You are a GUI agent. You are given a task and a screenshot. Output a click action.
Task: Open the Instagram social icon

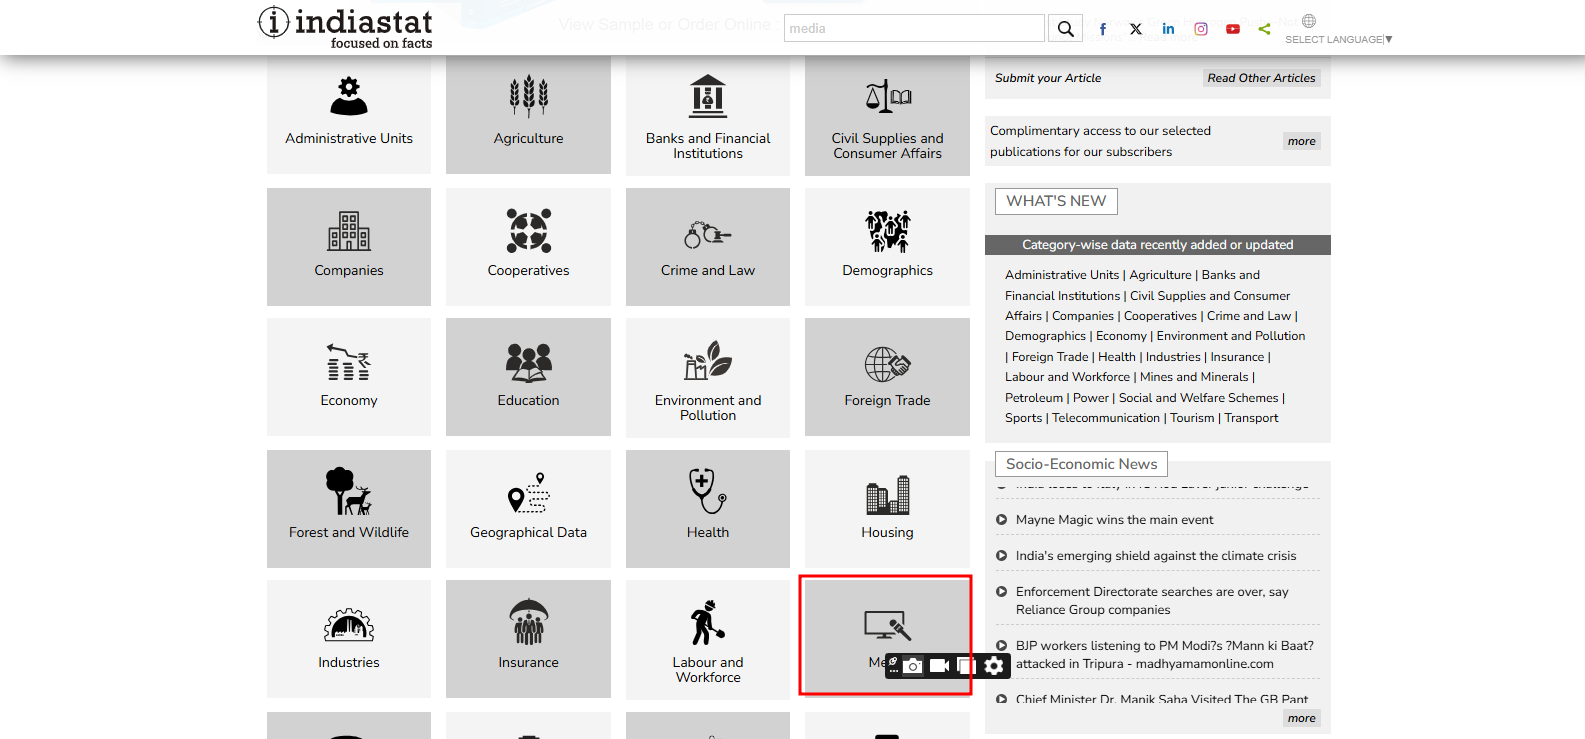pyautogui.click(x=1201, y=29)
